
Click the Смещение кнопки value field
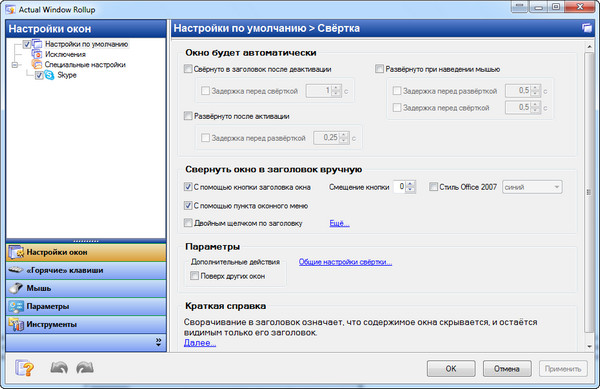tap(399, 187)
